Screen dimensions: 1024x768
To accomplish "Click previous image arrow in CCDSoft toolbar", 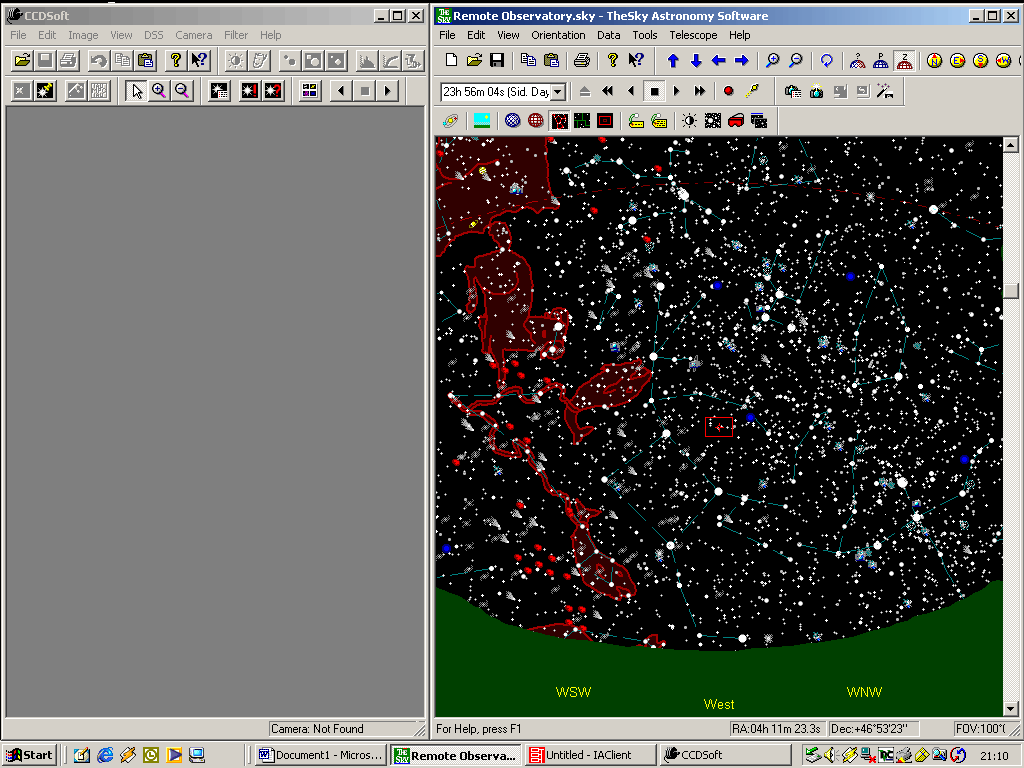I will (341, 91).
